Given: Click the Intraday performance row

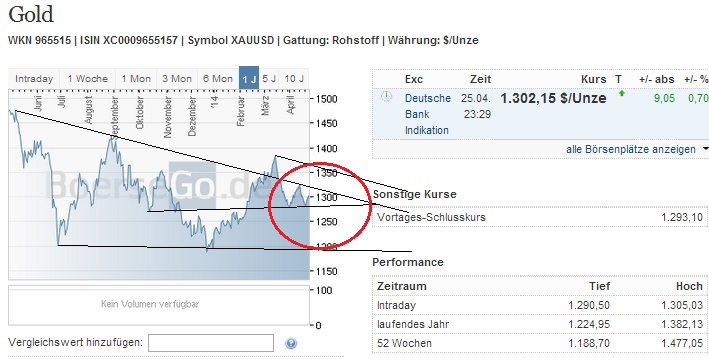Looking at the screenshot, I should pos(540,305).
